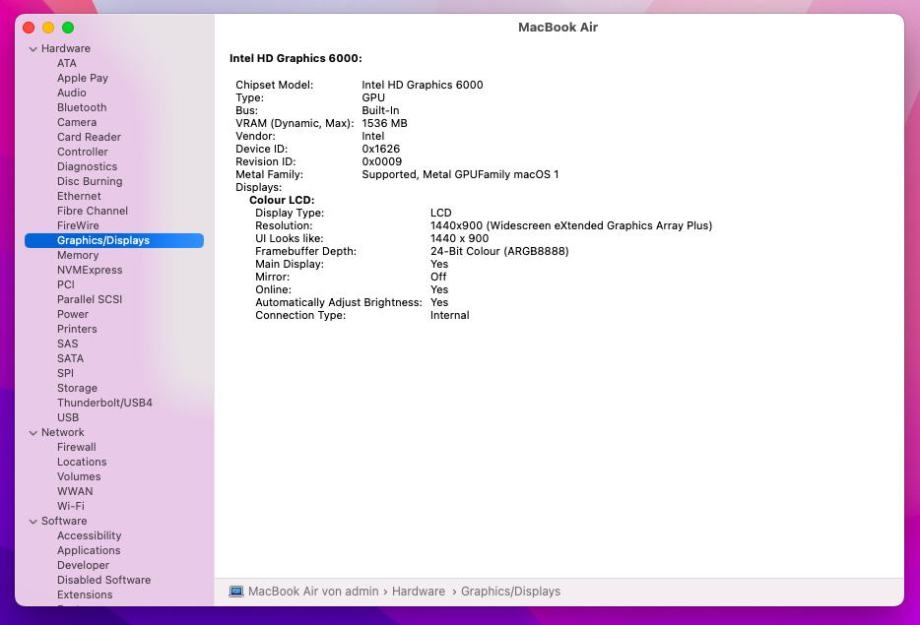This screenshot has width=920, height=625.
Task: Select Extensions under Software
Action: pos(84,594)
